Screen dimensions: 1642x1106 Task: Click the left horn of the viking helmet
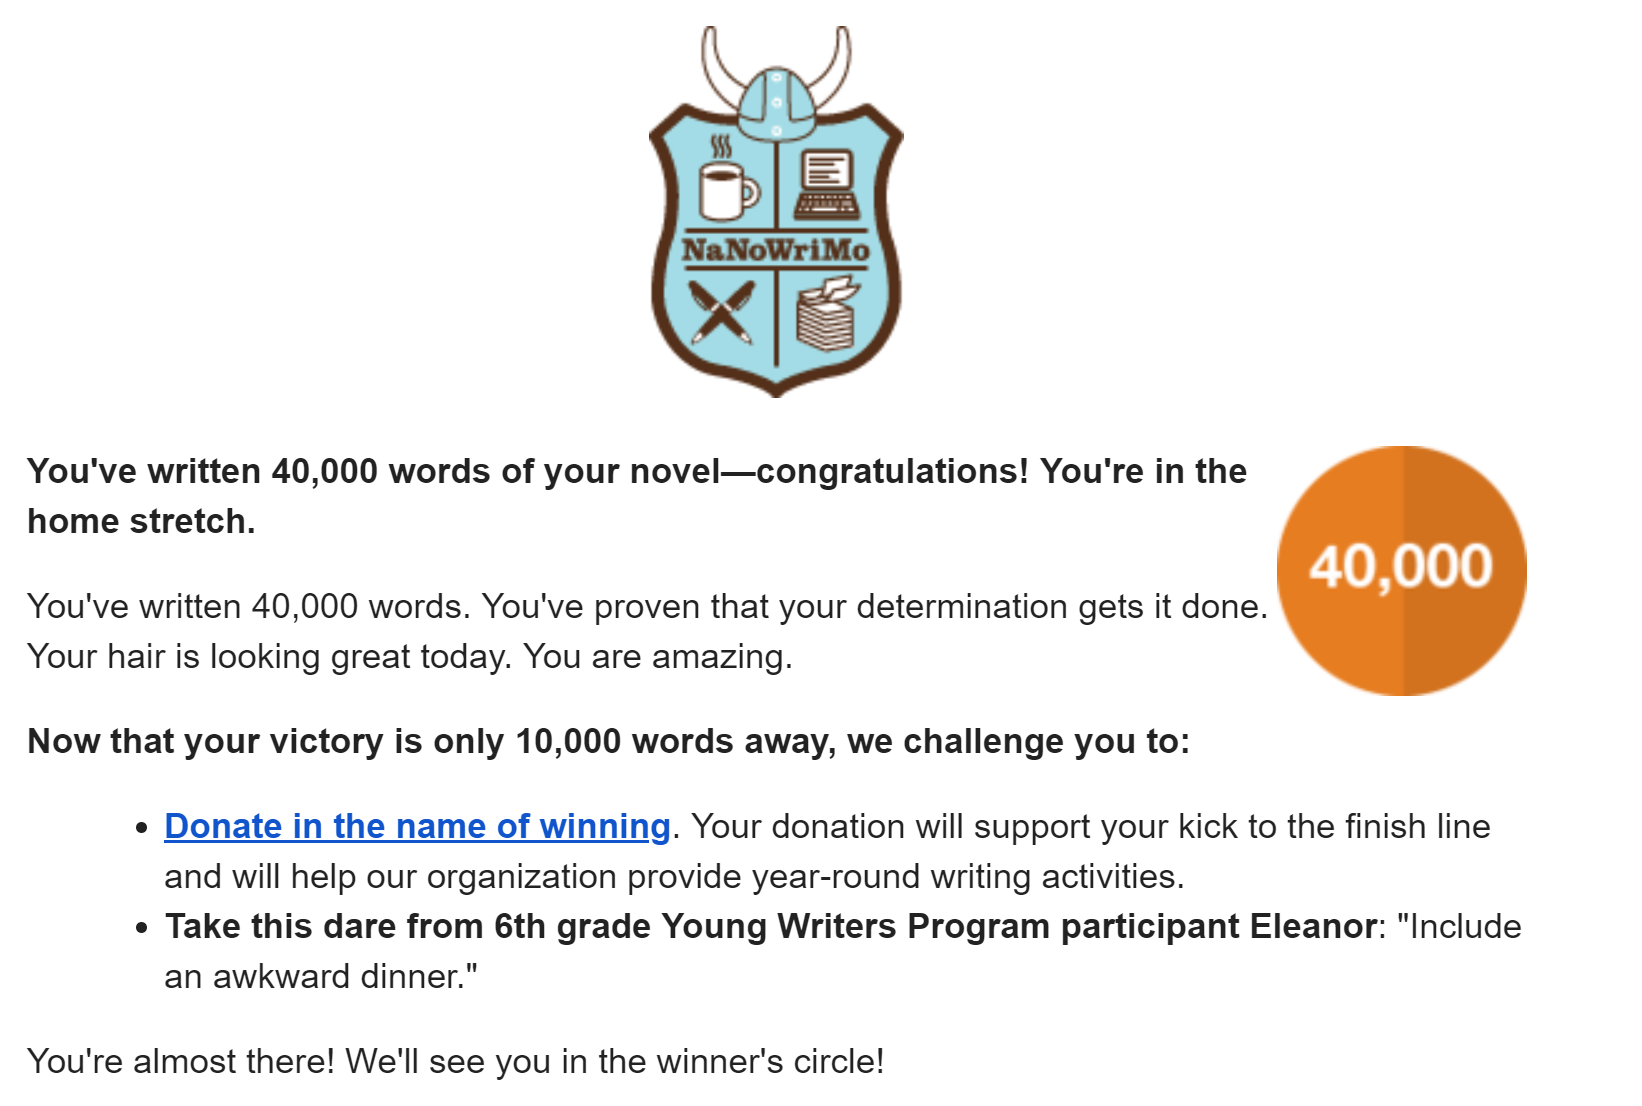718,64
